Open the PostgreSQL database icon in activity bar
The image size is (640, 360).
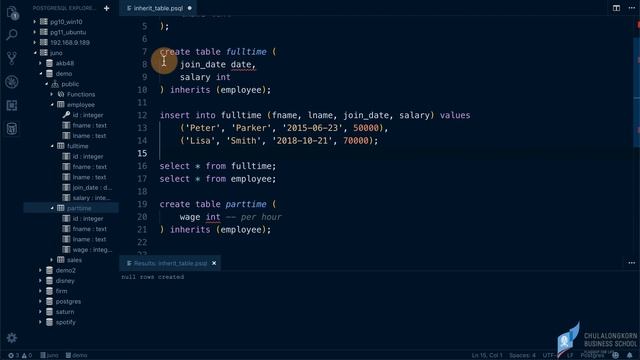(x=12, y=129)
